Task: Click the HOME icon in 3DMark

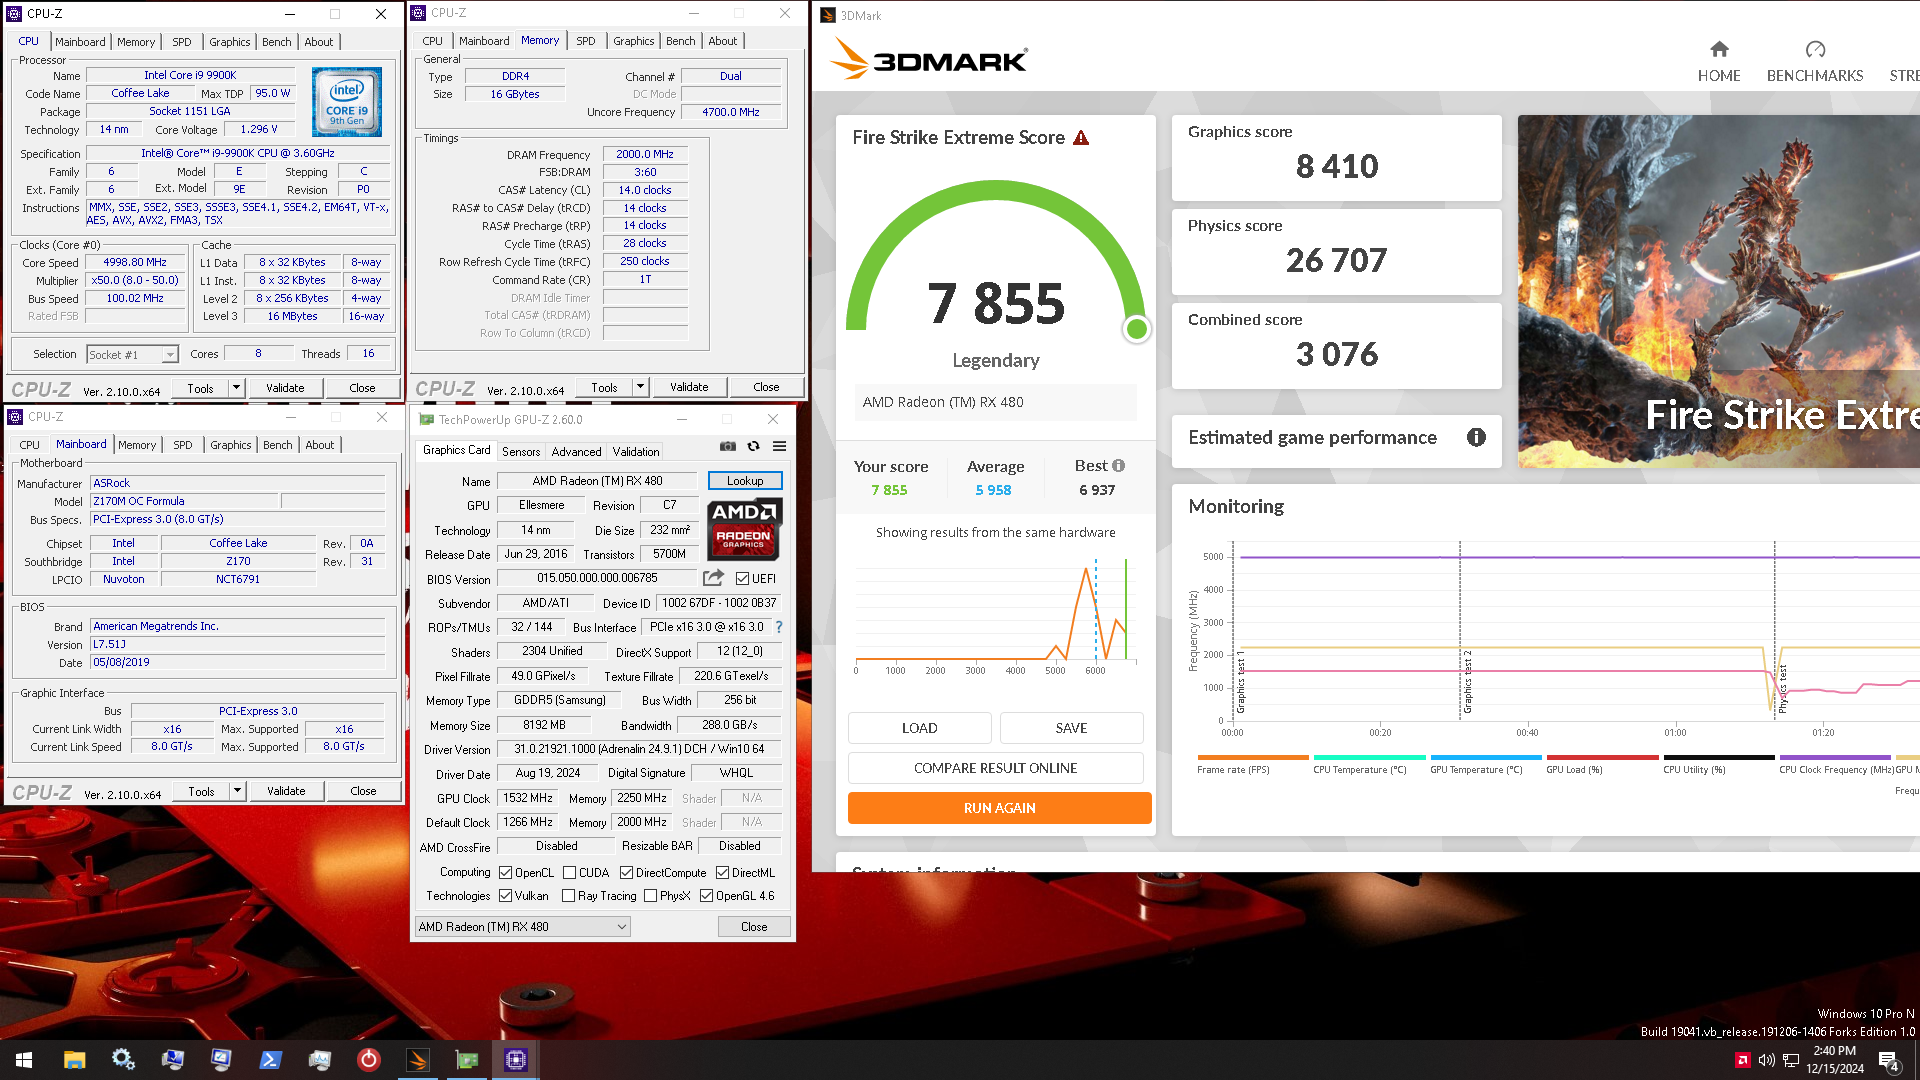Action: [x=1719, y=49]
